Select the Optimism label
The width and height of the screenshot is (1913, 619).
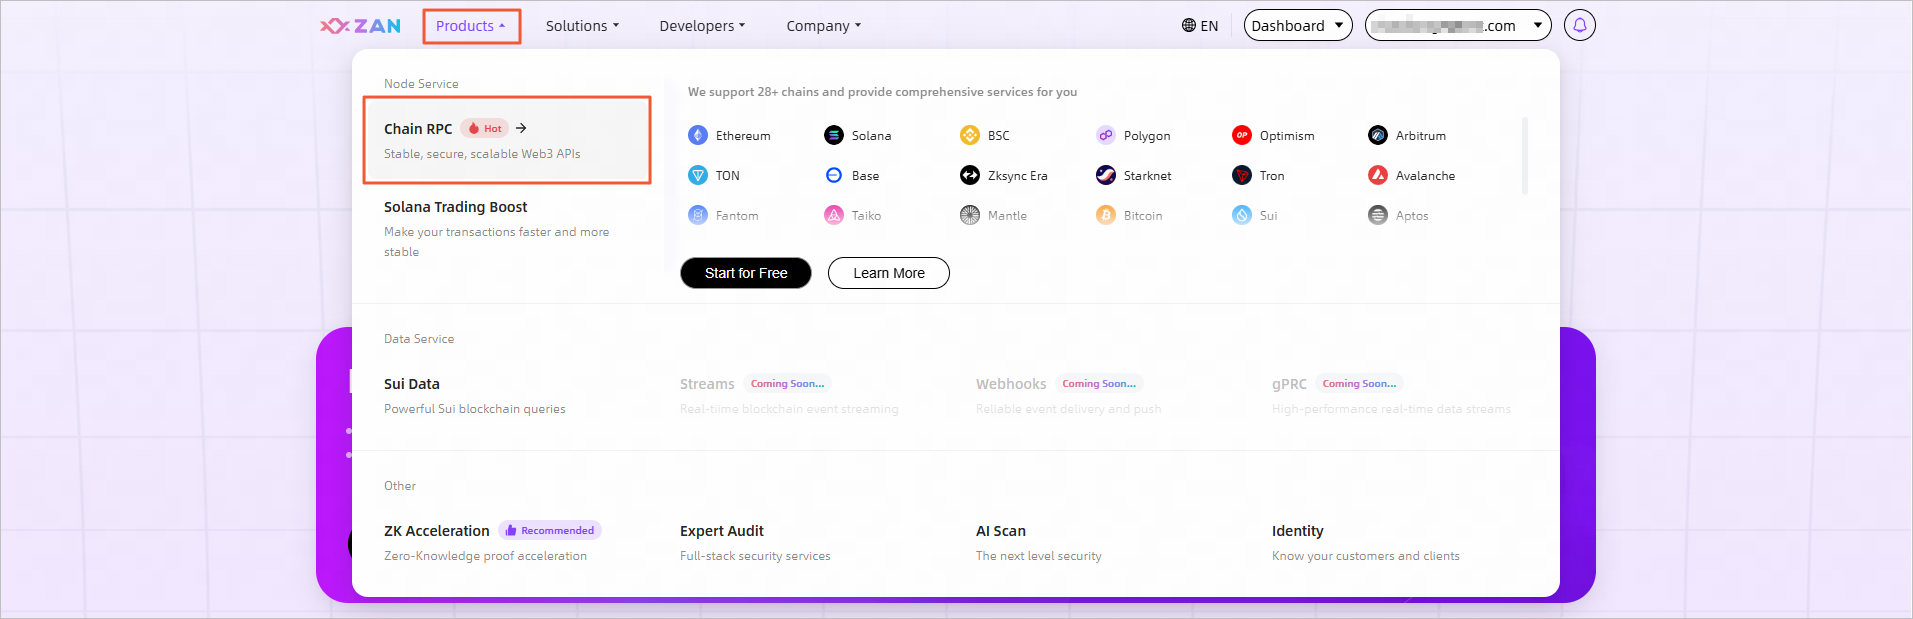pos(1287,135)
